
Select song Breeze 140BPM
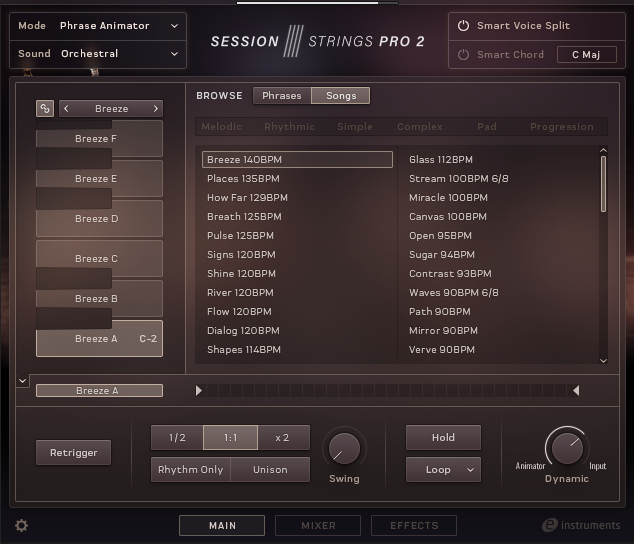297,159
